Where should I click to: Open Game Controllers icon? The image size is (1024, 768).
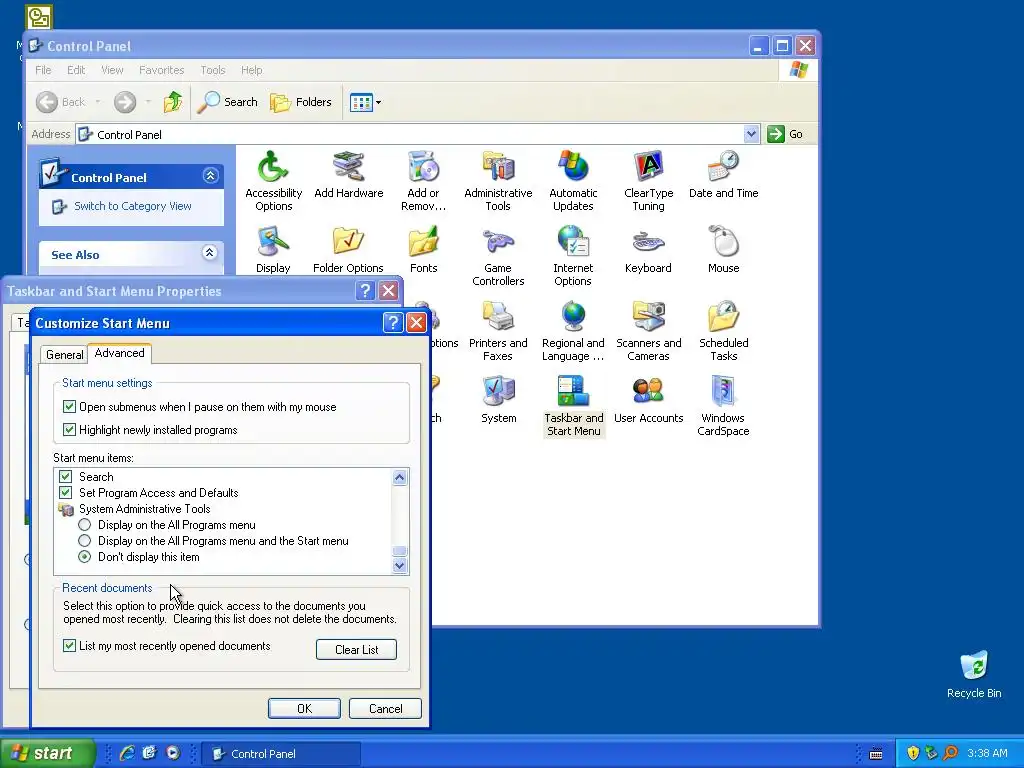coord(498,256)
